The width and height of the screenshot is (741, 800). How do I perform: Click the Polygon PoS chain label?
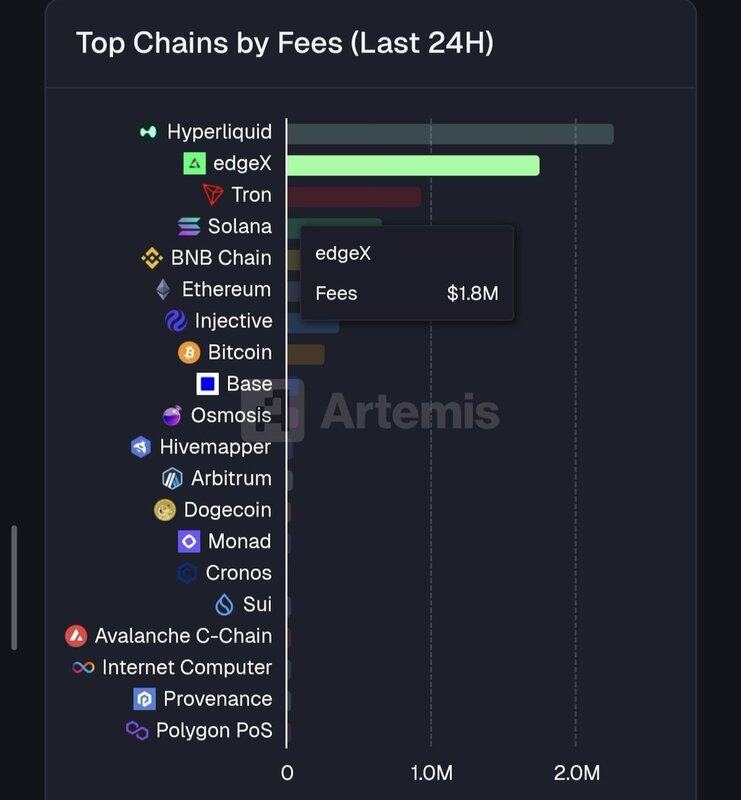[214, 730]
